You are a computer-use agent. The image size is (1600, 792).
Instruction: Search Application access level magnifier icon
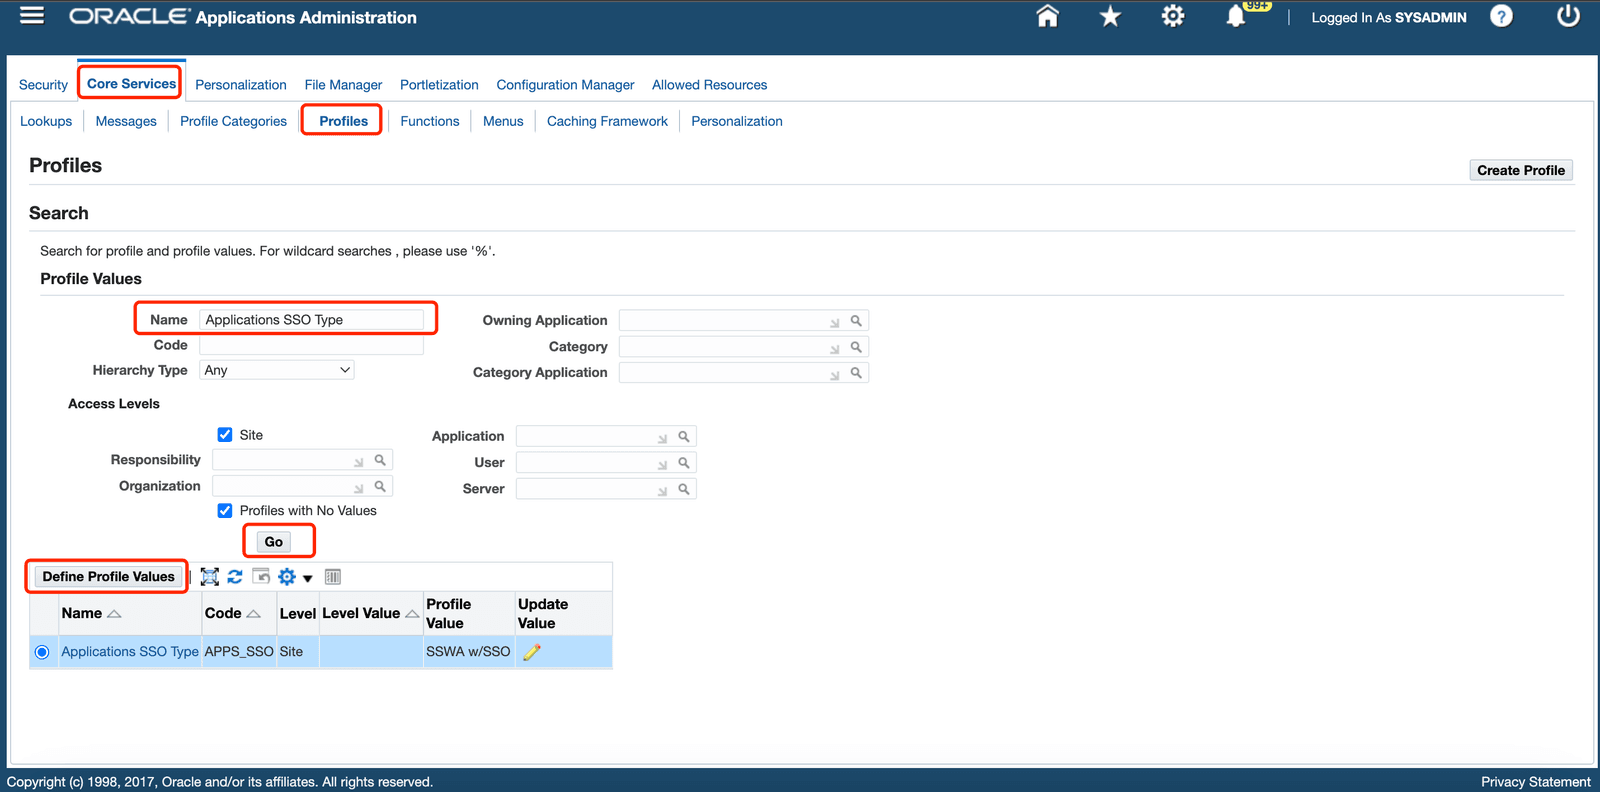pyautogui.click(x=684, y=437)
